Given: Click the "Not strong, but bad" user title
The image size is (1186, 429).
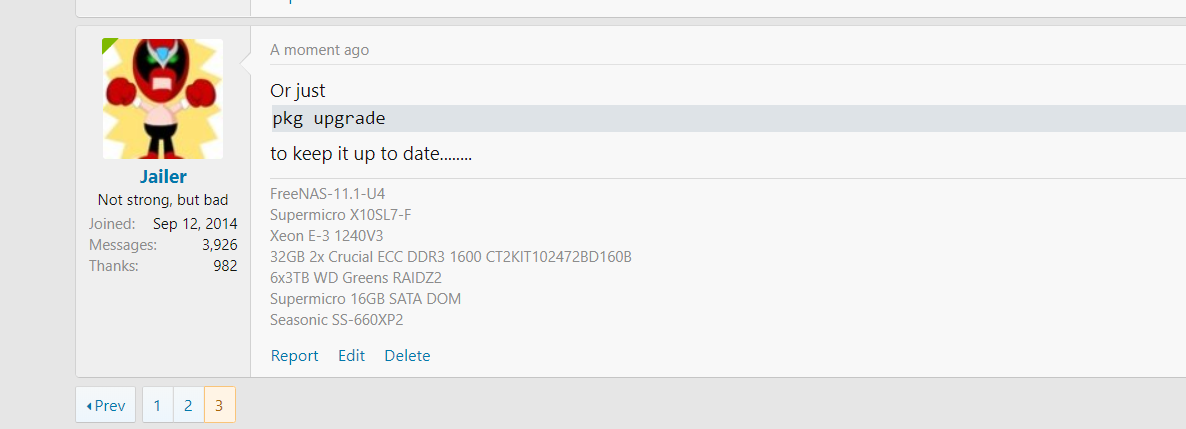Looking at the screenshot, I should click(163, 200).
